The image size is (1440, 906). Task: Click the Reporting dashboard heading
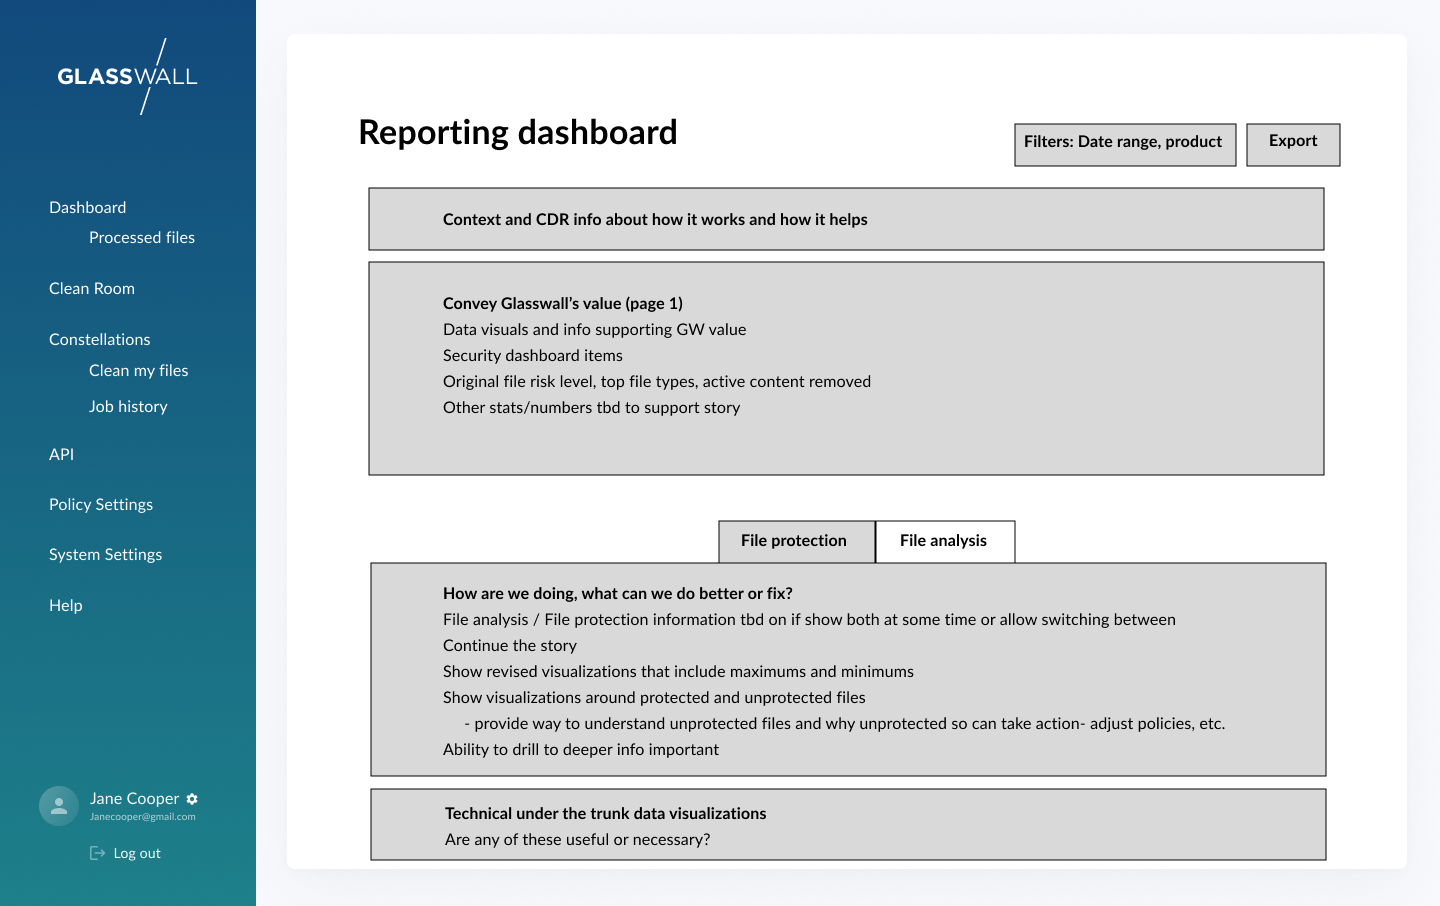[518, 132]
